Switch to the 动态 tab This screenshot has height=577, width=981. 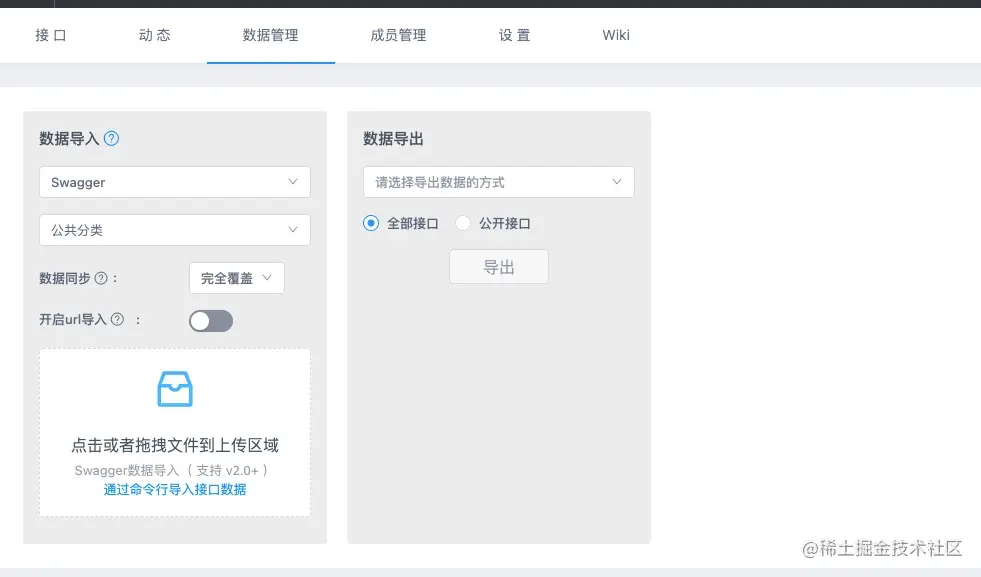[155, 35]
